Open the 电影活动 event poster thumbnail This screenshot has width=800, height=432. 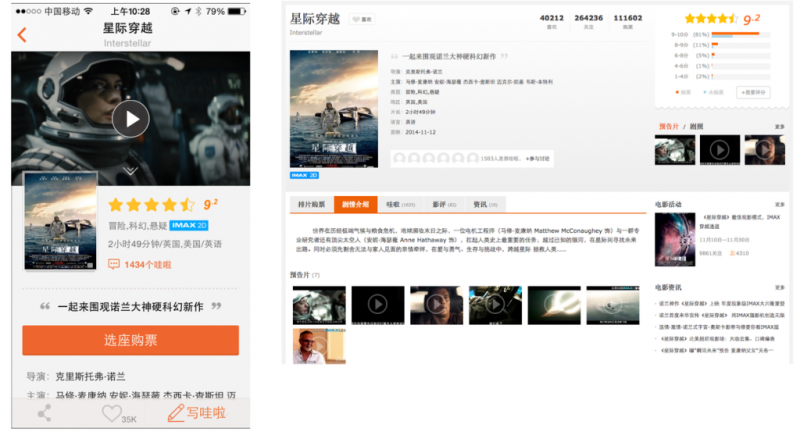(x=674, y=239)
